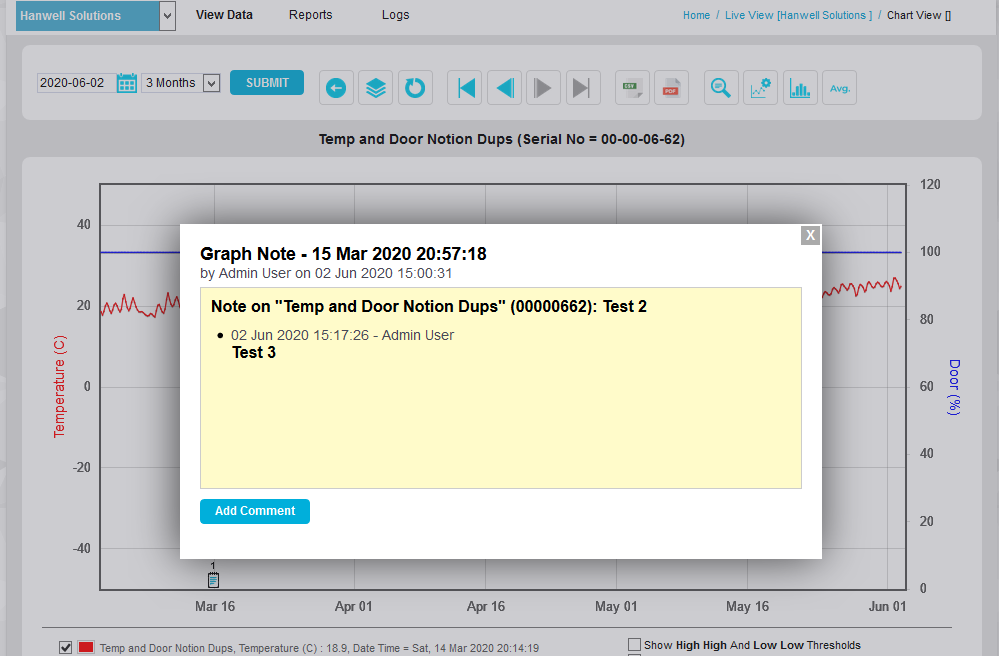Click the Add Comment button
Viewport: 999px width, 656px height.
tap(255, 511)
